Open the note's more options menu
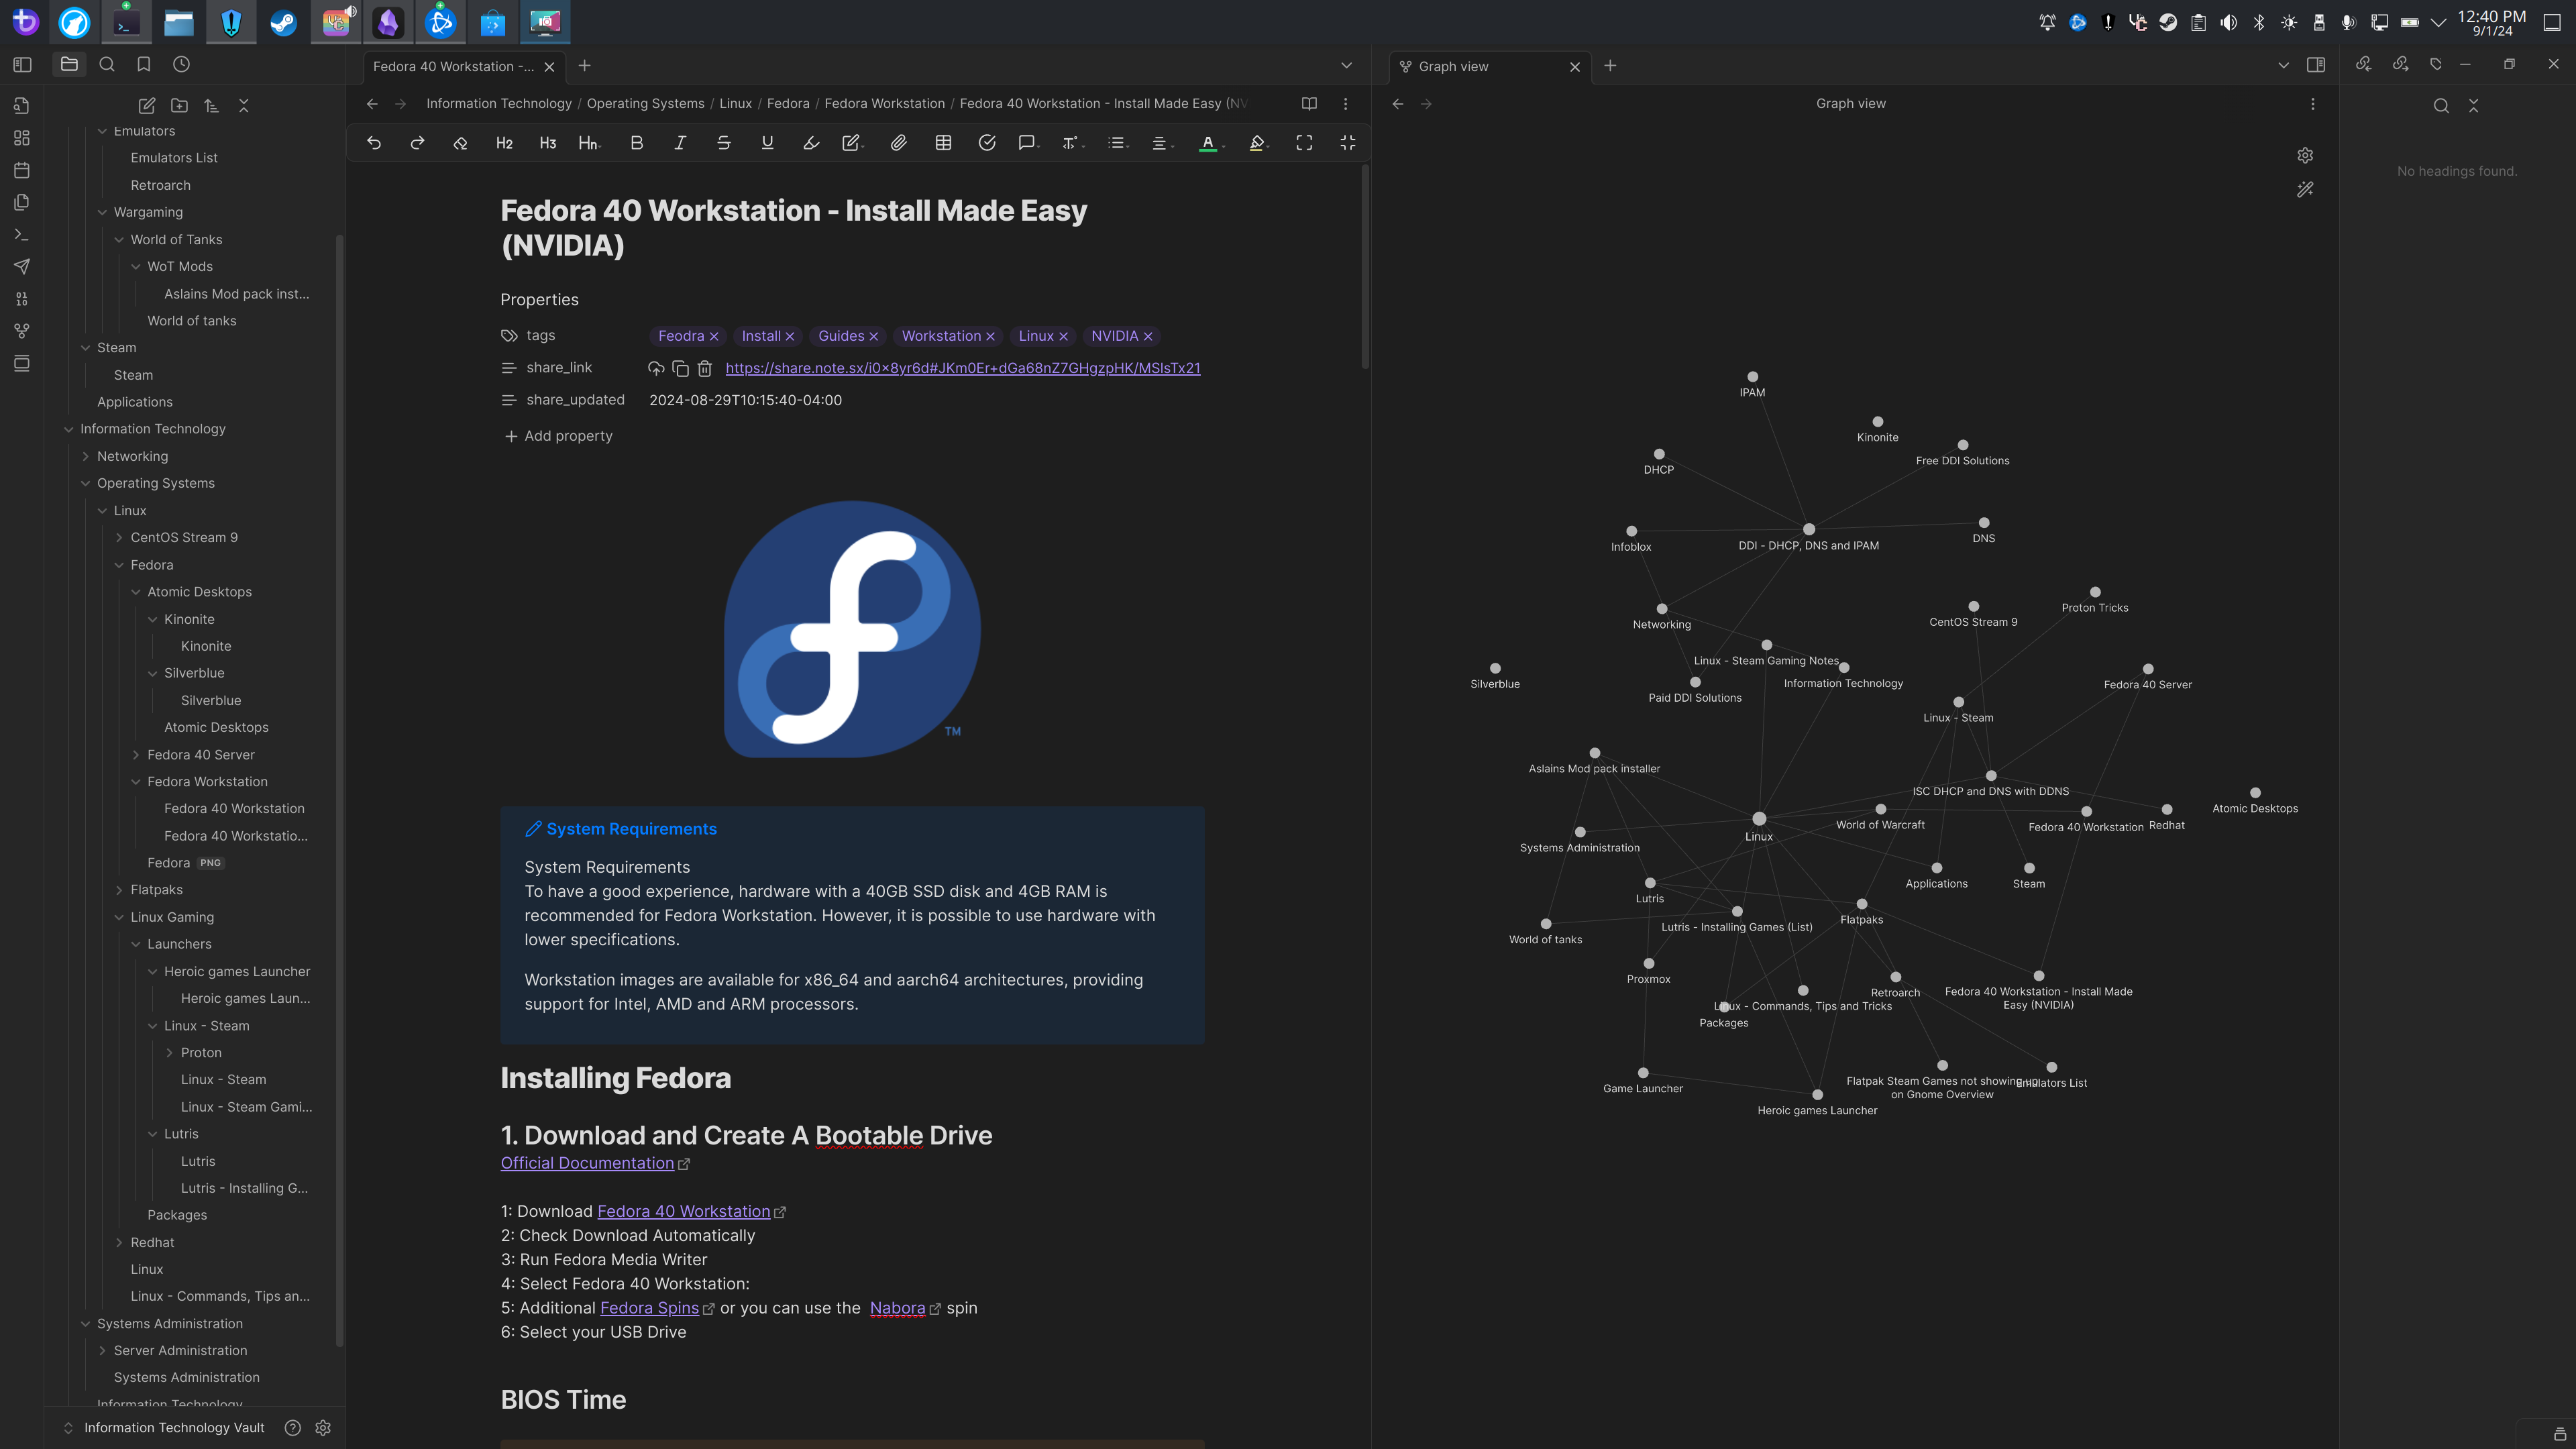The width and height of the screenshot is (2576, 1449). point(1346,103)
